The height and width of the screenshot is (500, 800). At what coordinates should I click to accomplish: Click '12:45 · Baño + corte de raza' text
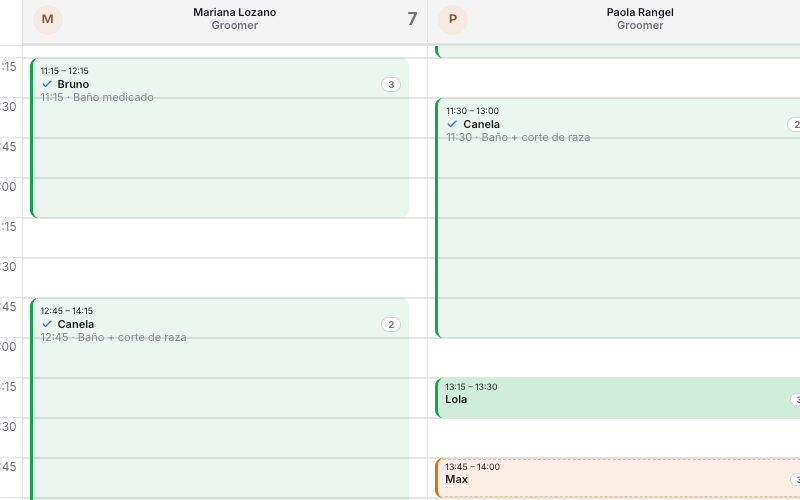[113, 337]
